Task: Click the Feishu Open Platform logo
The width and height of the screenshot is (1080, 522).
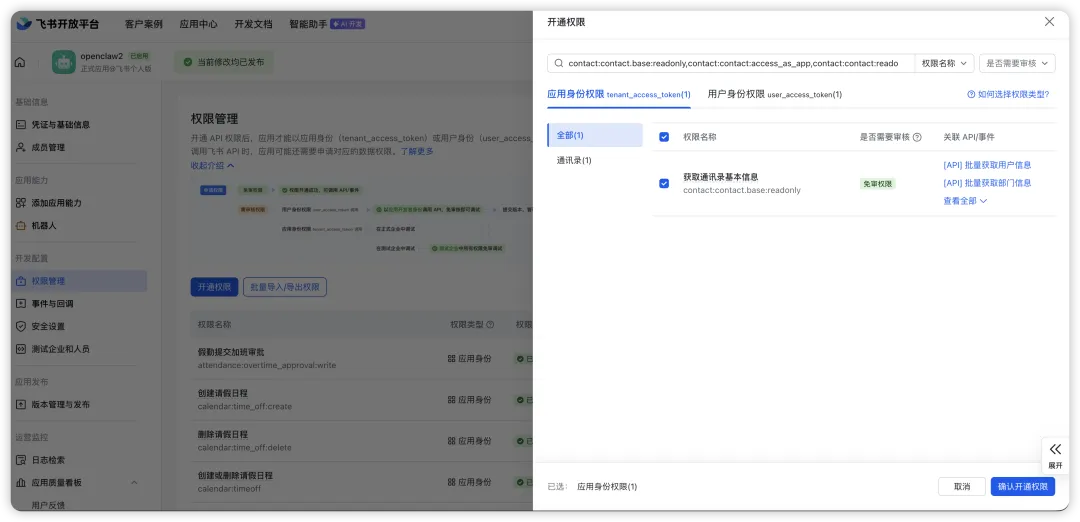Action: 58,23
